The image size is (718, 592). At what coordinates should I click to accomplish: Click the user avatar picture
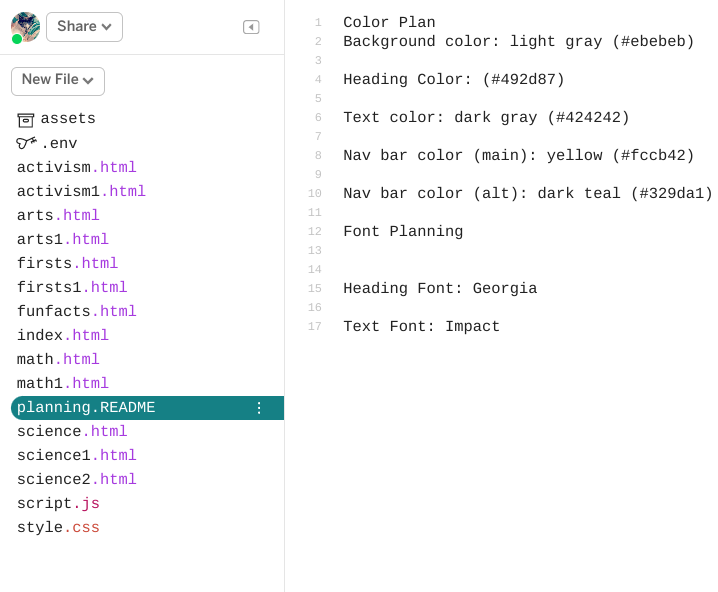click(26, 27)
